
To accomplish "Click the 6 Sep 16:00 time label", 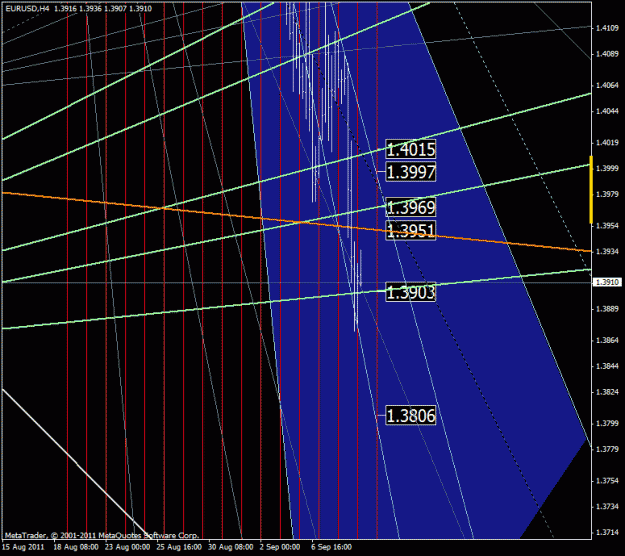I will tap(331, 547).
